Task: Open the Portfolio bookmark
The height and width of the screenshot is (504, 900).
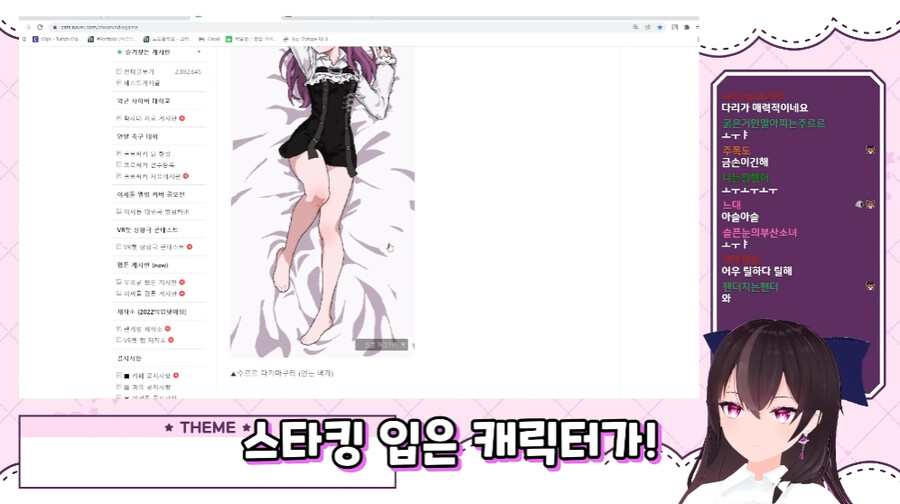Action: coord(111,39)
